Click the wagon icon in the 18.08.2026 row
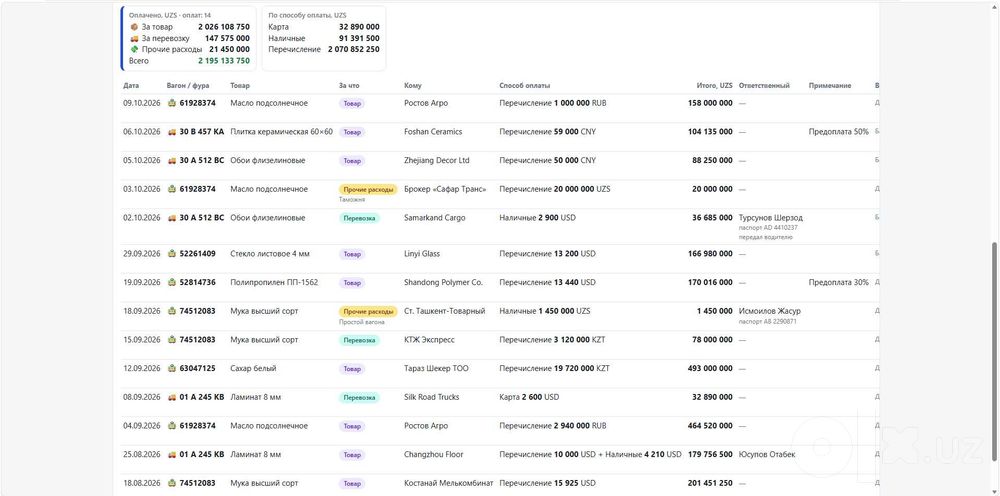 click(x=172, y=483)
